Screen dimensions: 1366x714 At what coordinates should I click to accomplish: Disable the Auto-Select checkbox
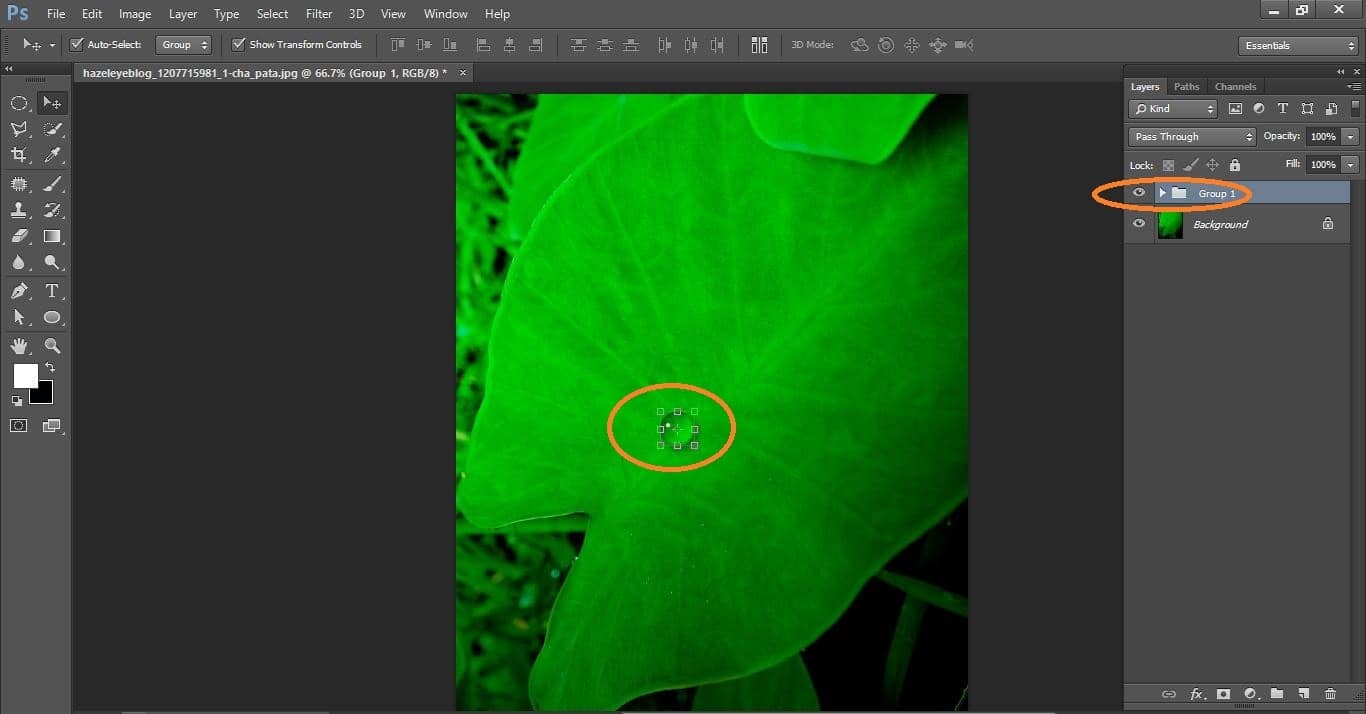coord(77,44)
